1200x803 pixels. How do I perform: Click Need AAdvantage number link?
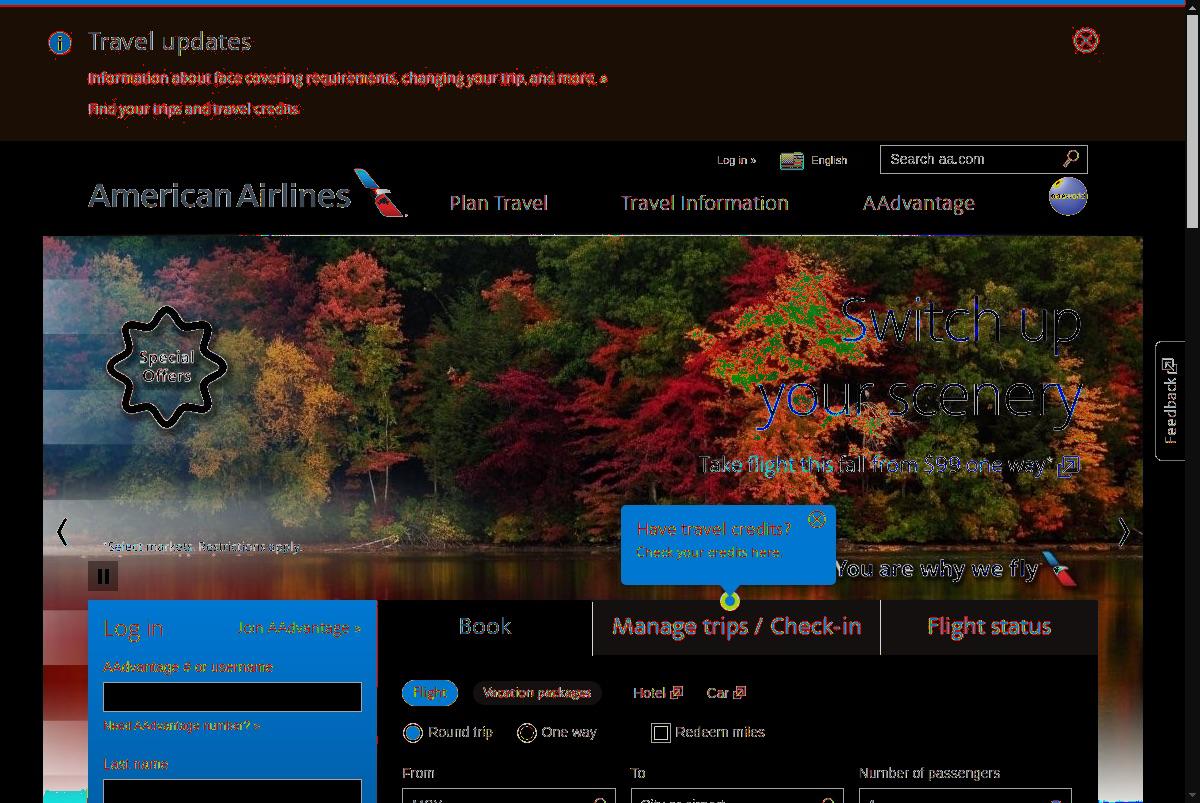click(182, 726)
